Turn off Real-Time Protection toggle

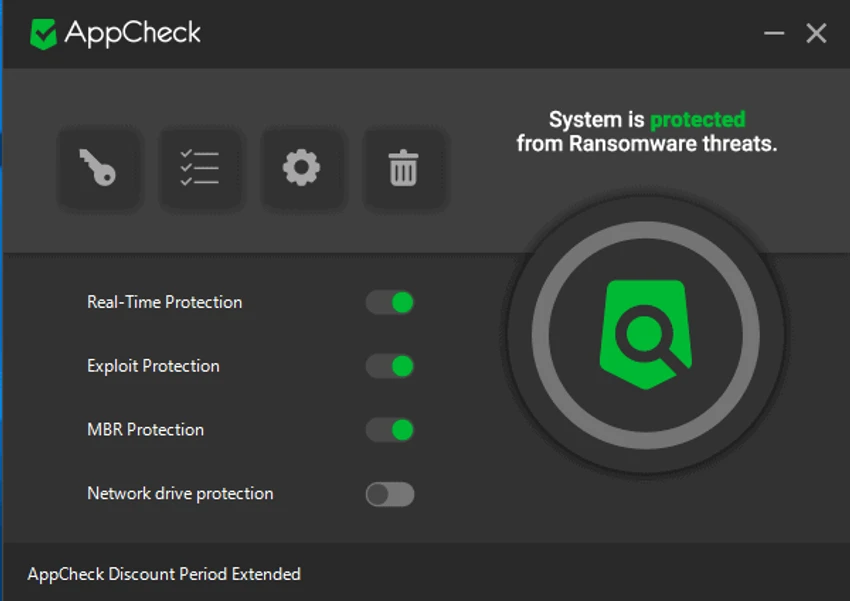(x=390, y=302)
